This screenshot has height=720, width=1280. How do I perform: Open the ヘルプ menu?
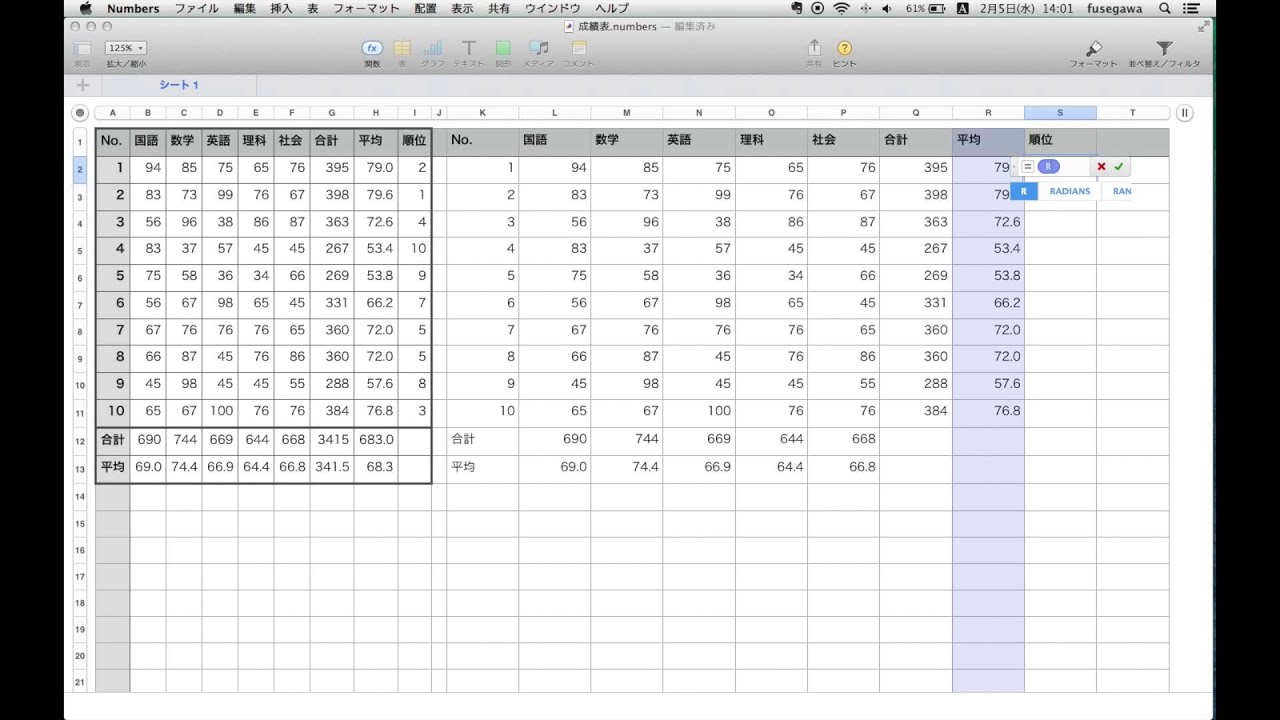[x=611, y=8]
